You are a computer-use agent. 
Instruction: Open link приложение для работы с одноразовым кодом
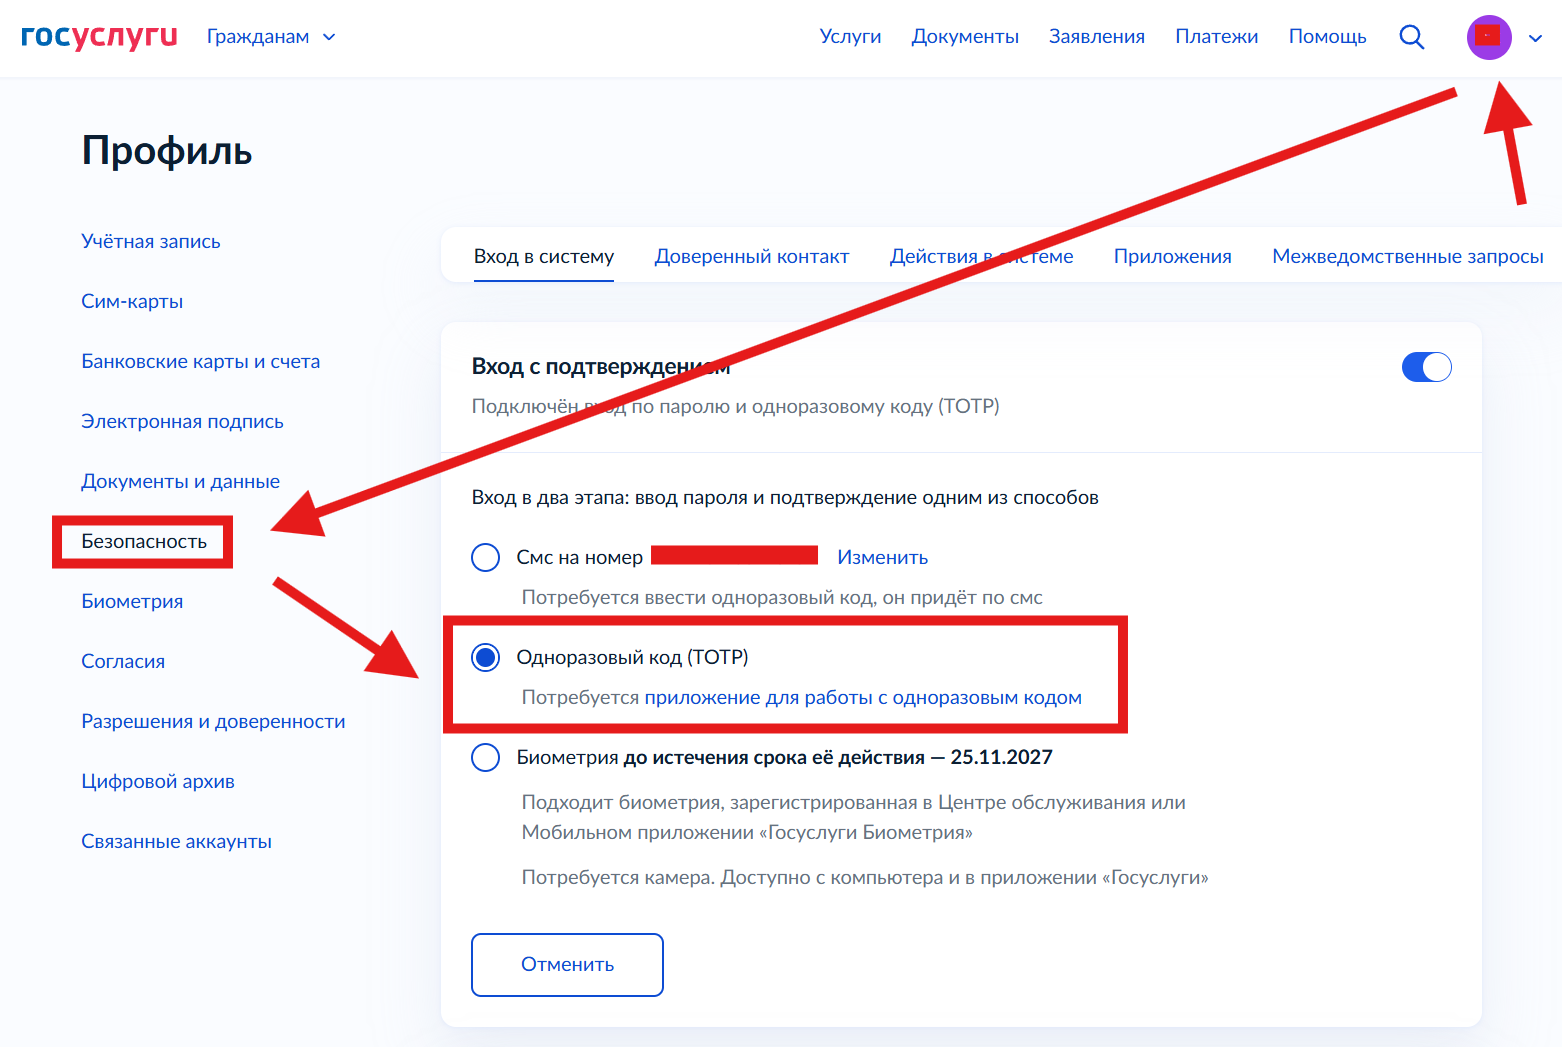(x=862, y=697)
